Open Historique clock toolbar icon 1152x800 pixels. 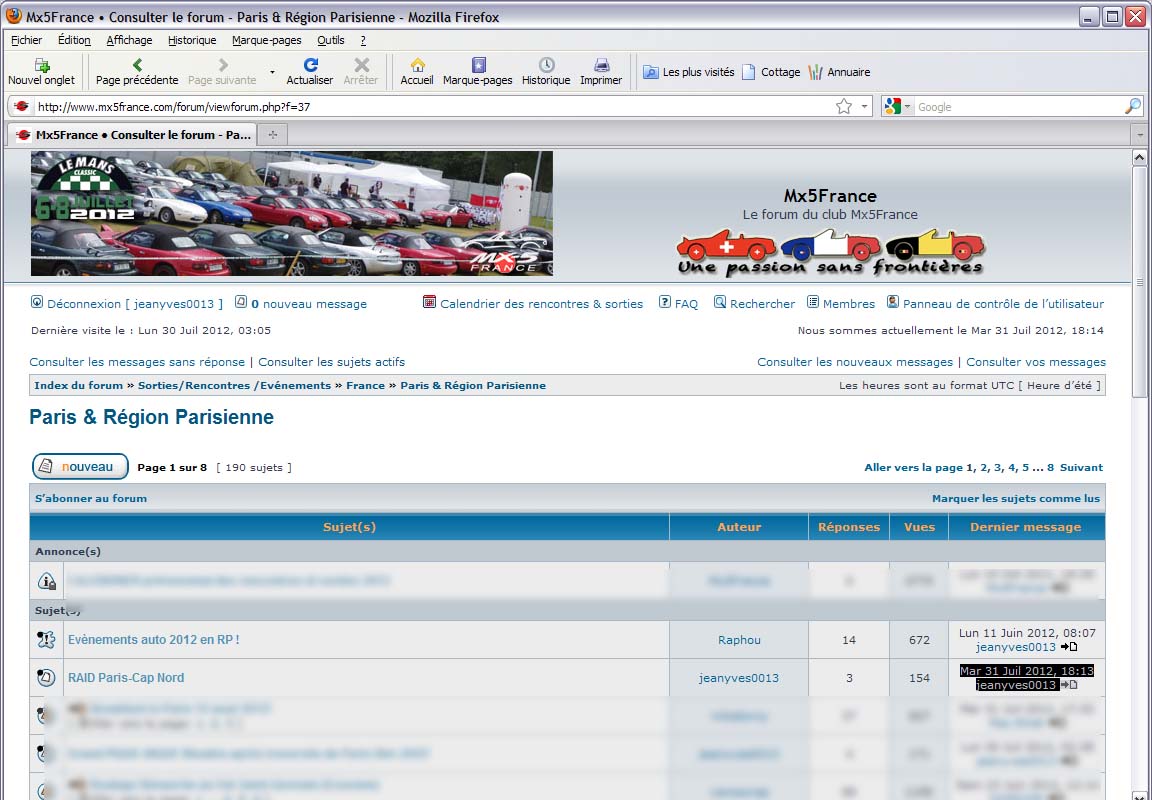(546, 65)
